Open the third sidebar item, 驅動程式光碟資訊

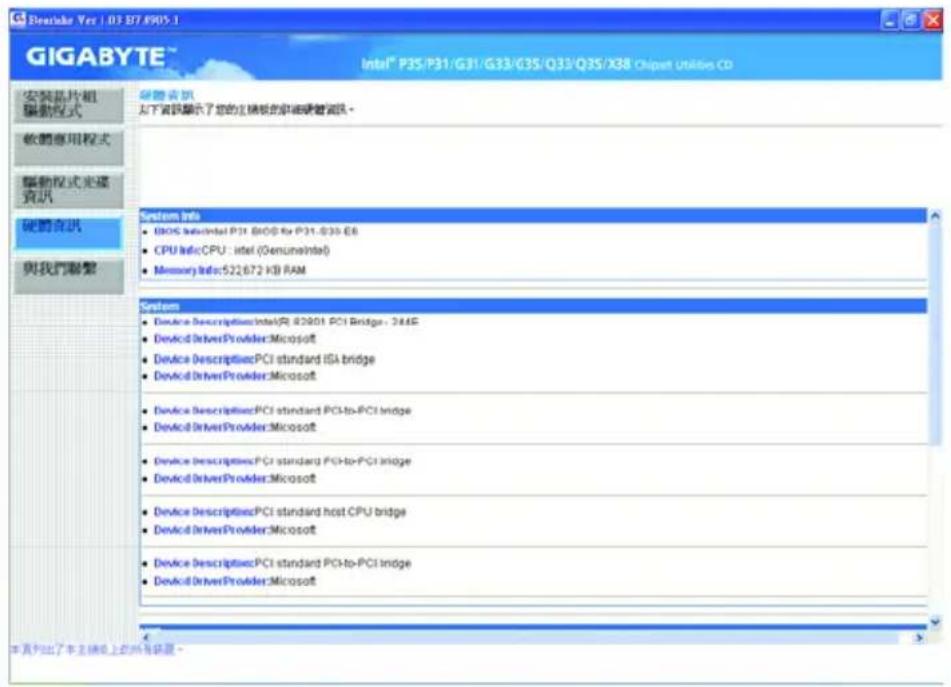[x=69, y=190]
